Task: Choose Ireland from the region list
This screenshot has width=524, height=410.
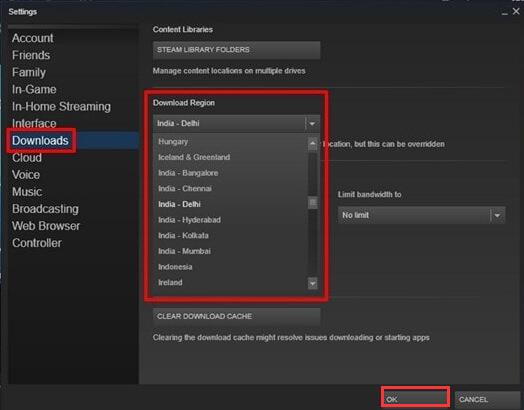Action: point(230,283)
